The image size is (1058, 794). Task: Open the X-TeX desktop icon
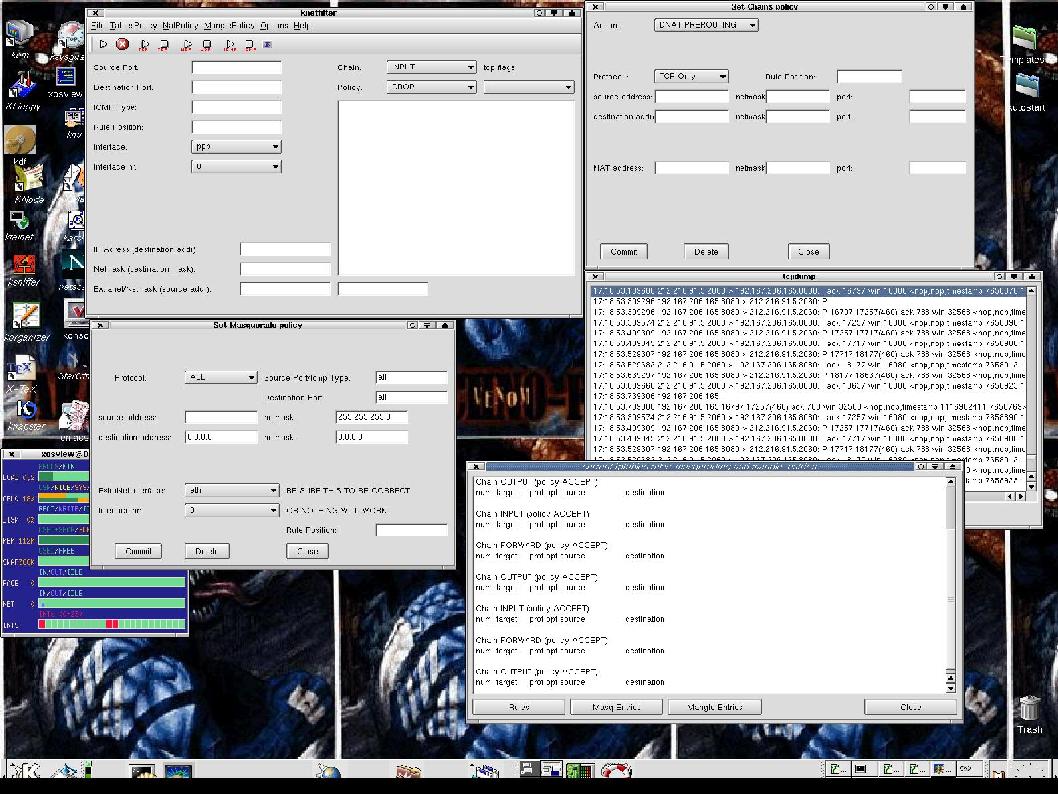click(21, 374)
